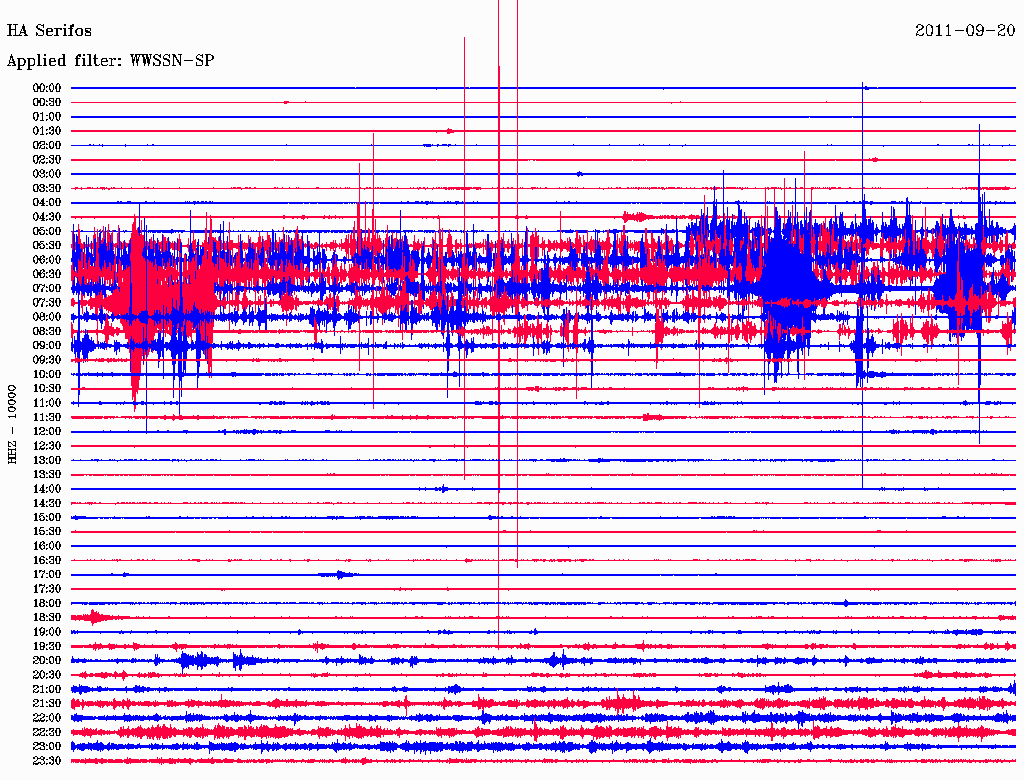This screenshot has width=1024, height=780.
Task: Click the date label 2011-09-20
Action: [x=965, y=31]
